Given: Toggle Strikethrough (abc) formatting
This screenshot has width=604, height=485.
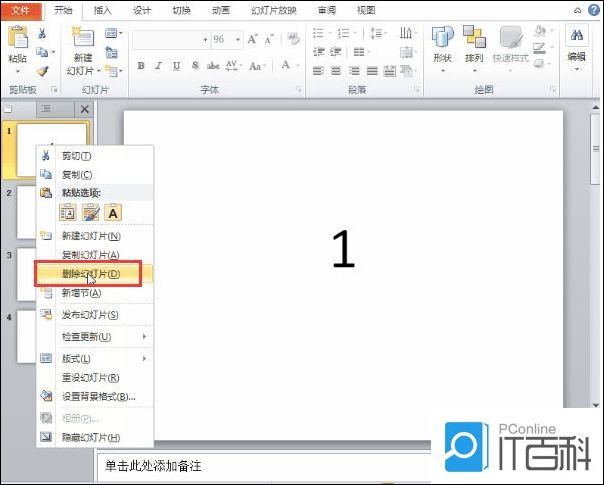Looking at the screenshot, I should pos(213,66).
